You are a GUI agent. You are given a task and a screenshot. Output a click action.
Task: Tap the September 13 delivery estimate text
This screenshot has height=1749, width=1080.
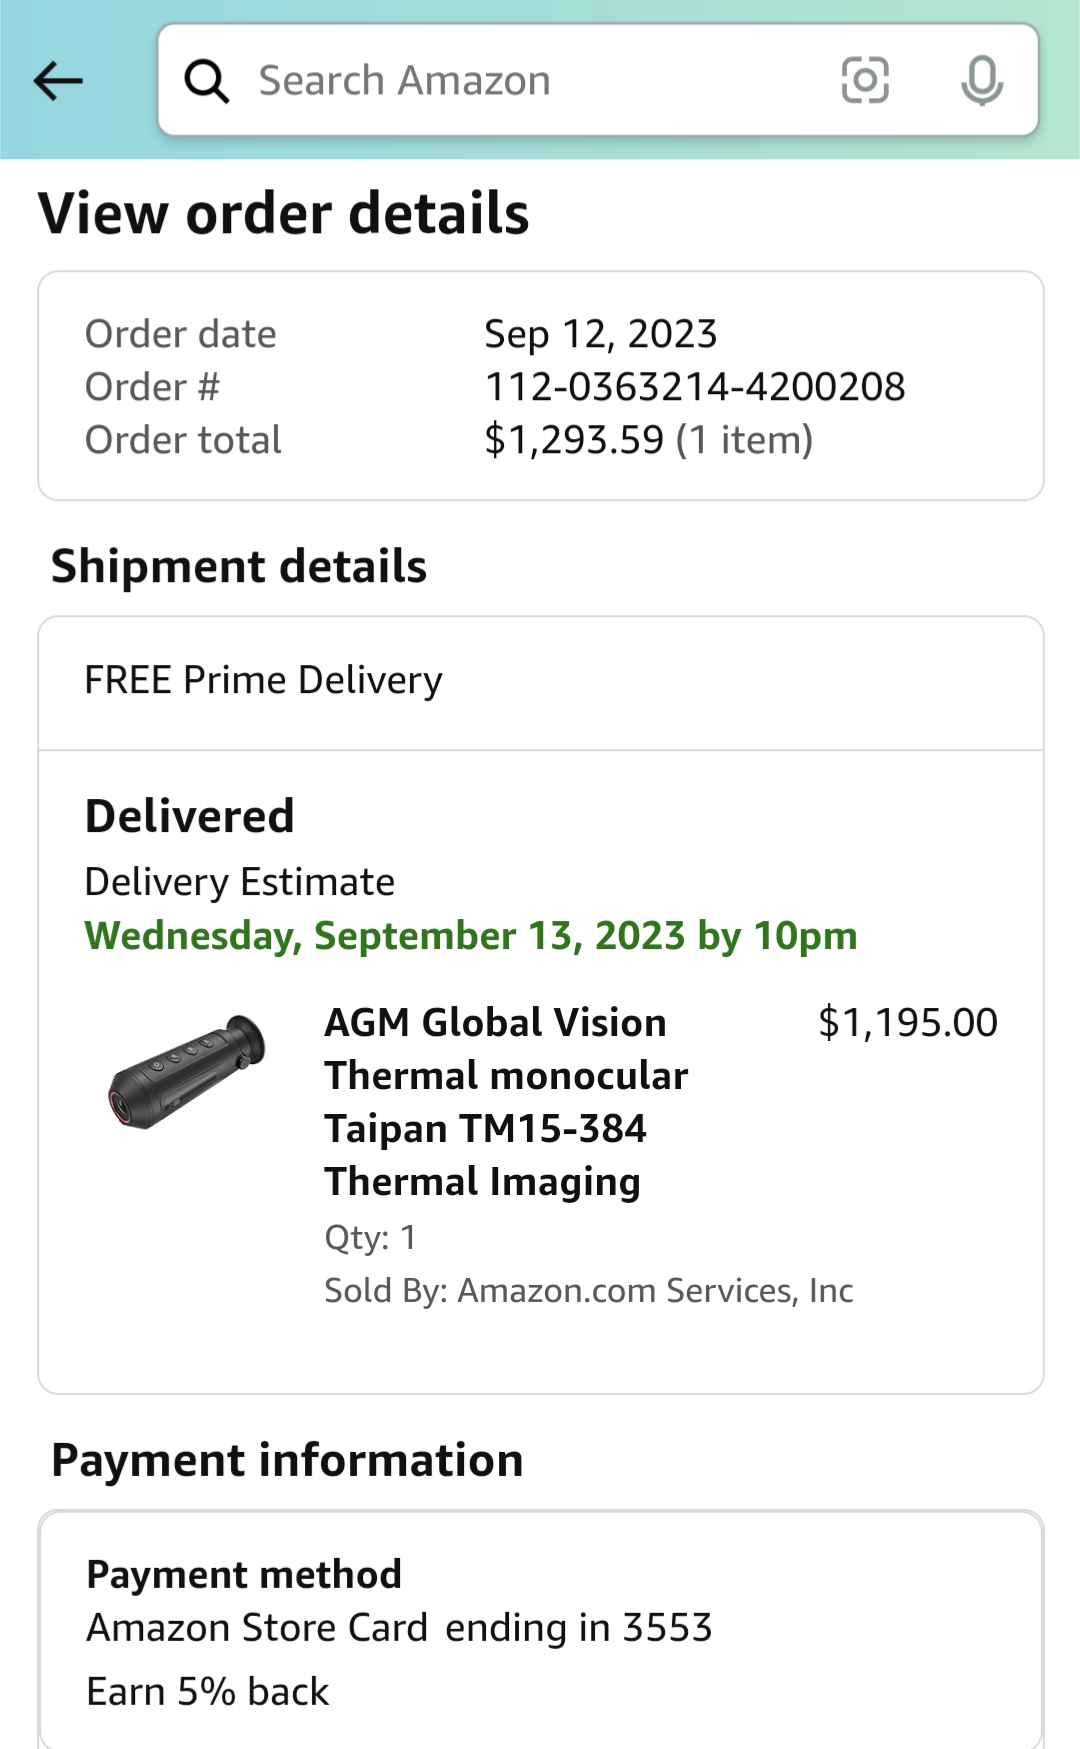471,936
